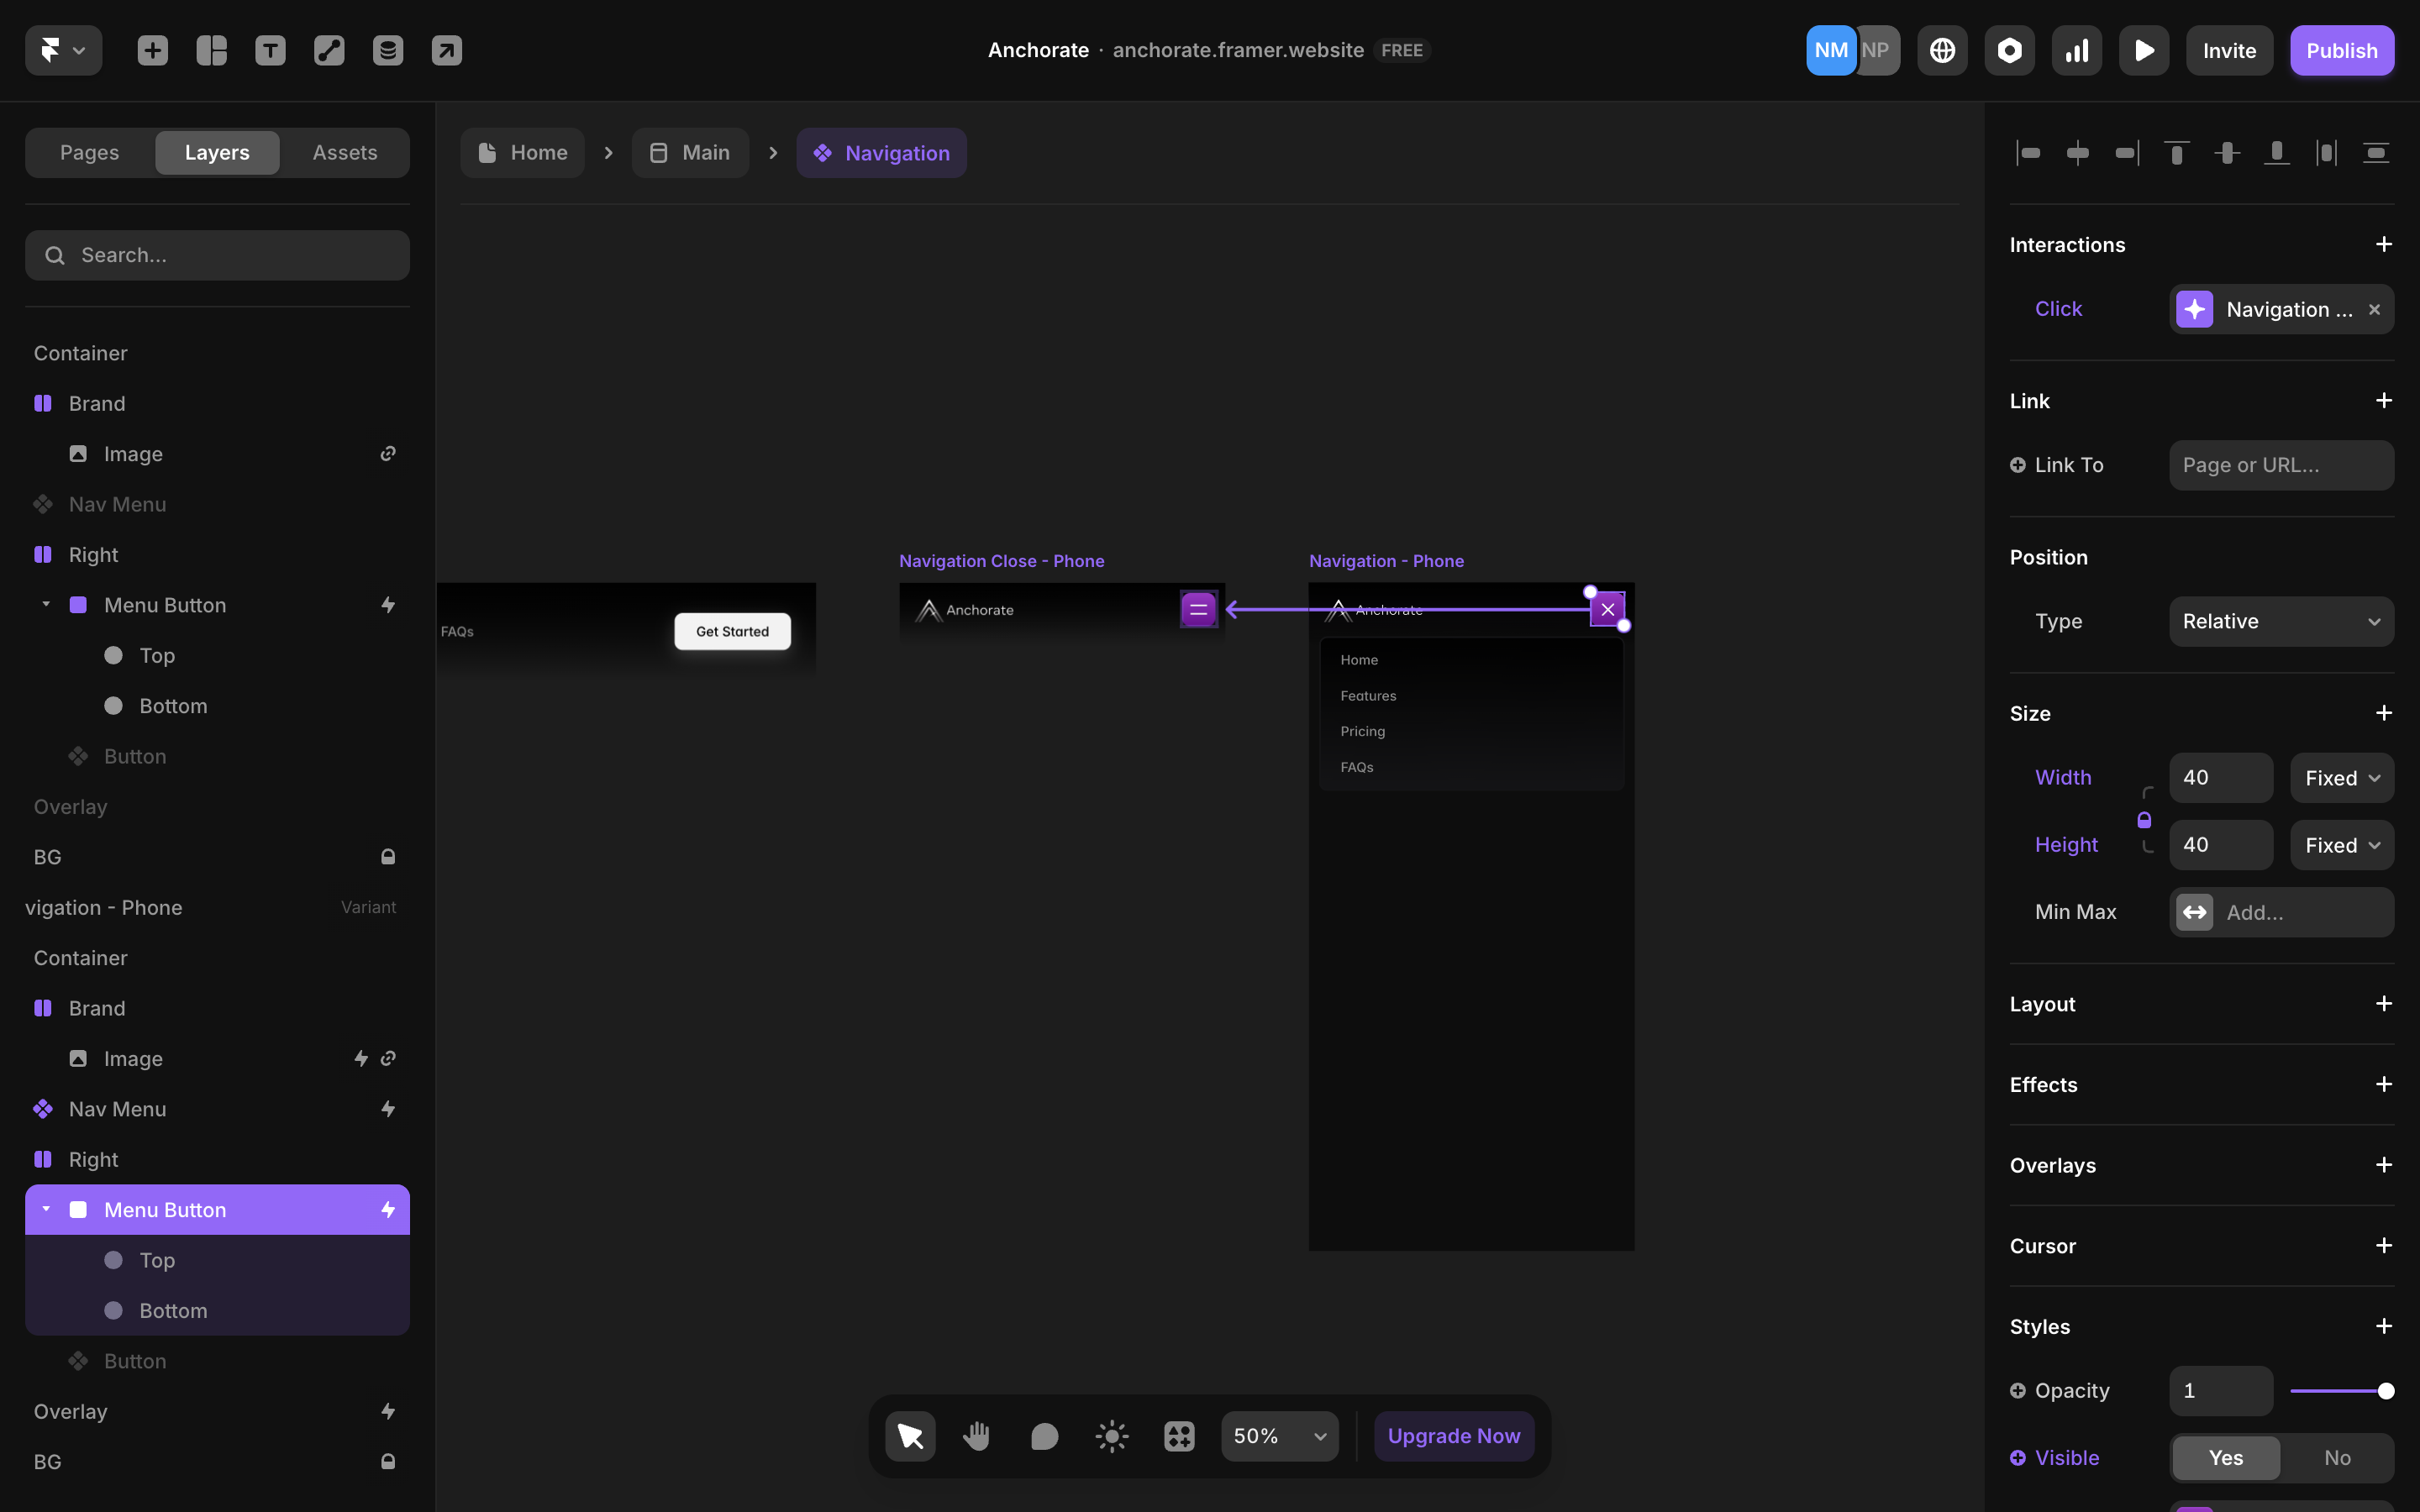The image size is (2420, 1512).
Task: Click the Publish button
Action: 2341,50
